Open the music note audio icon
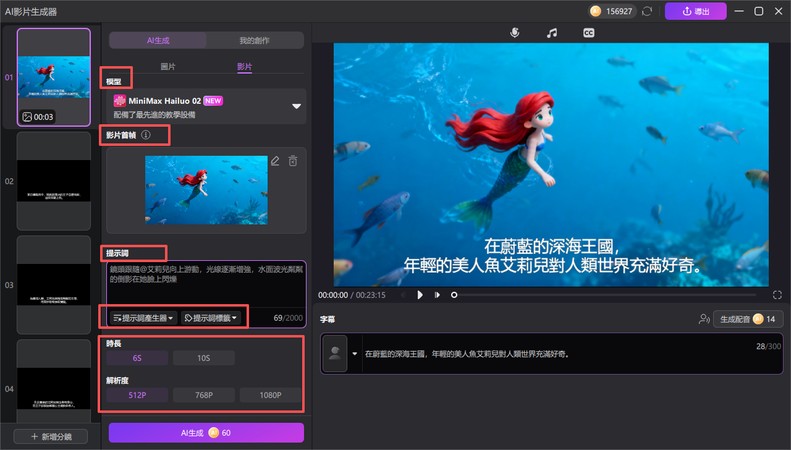The width and height of the screenshot is (791, 450). (x=551, y=32)
